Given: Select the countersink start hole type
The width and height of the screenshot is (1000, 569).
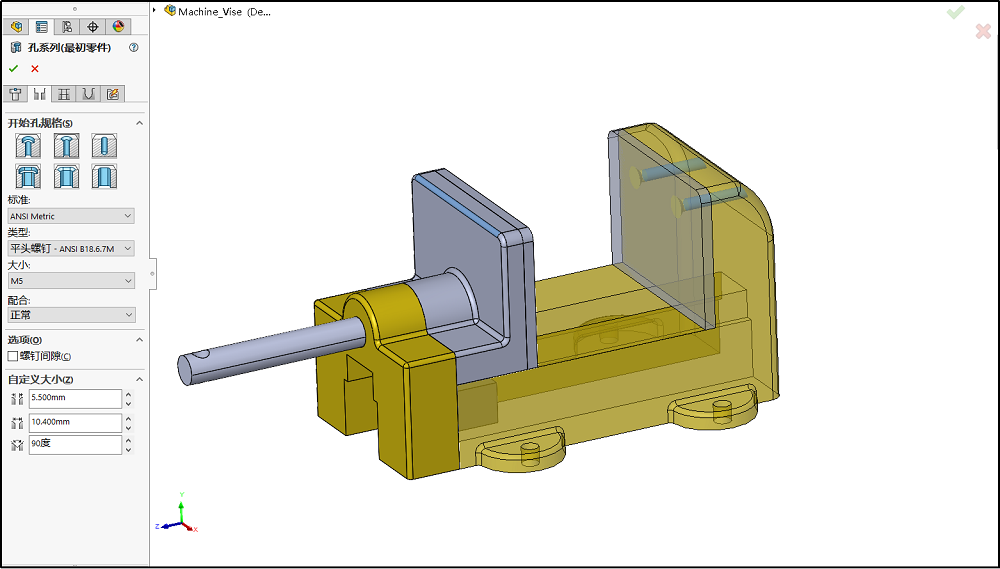Looking at the screenshot, I should pyautogui.click(x=66, y=145).
